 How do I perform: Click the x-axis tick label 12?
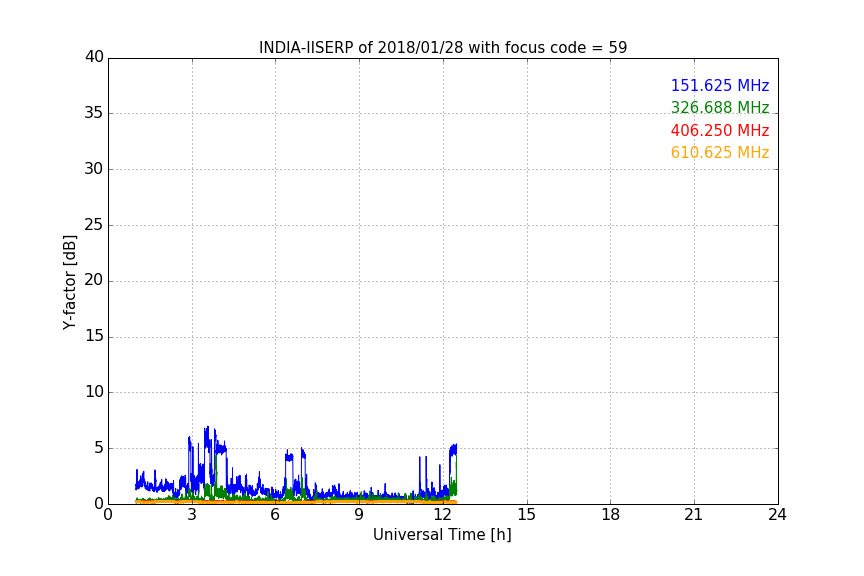443,515
